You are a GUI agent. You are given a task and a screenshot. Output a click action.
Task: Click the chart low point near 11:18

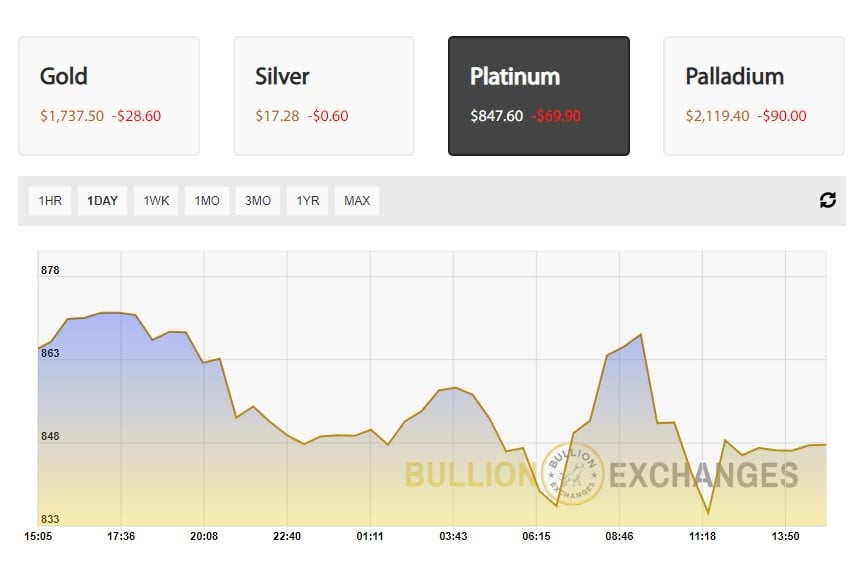pyautogui.click(x=708, y=513)
